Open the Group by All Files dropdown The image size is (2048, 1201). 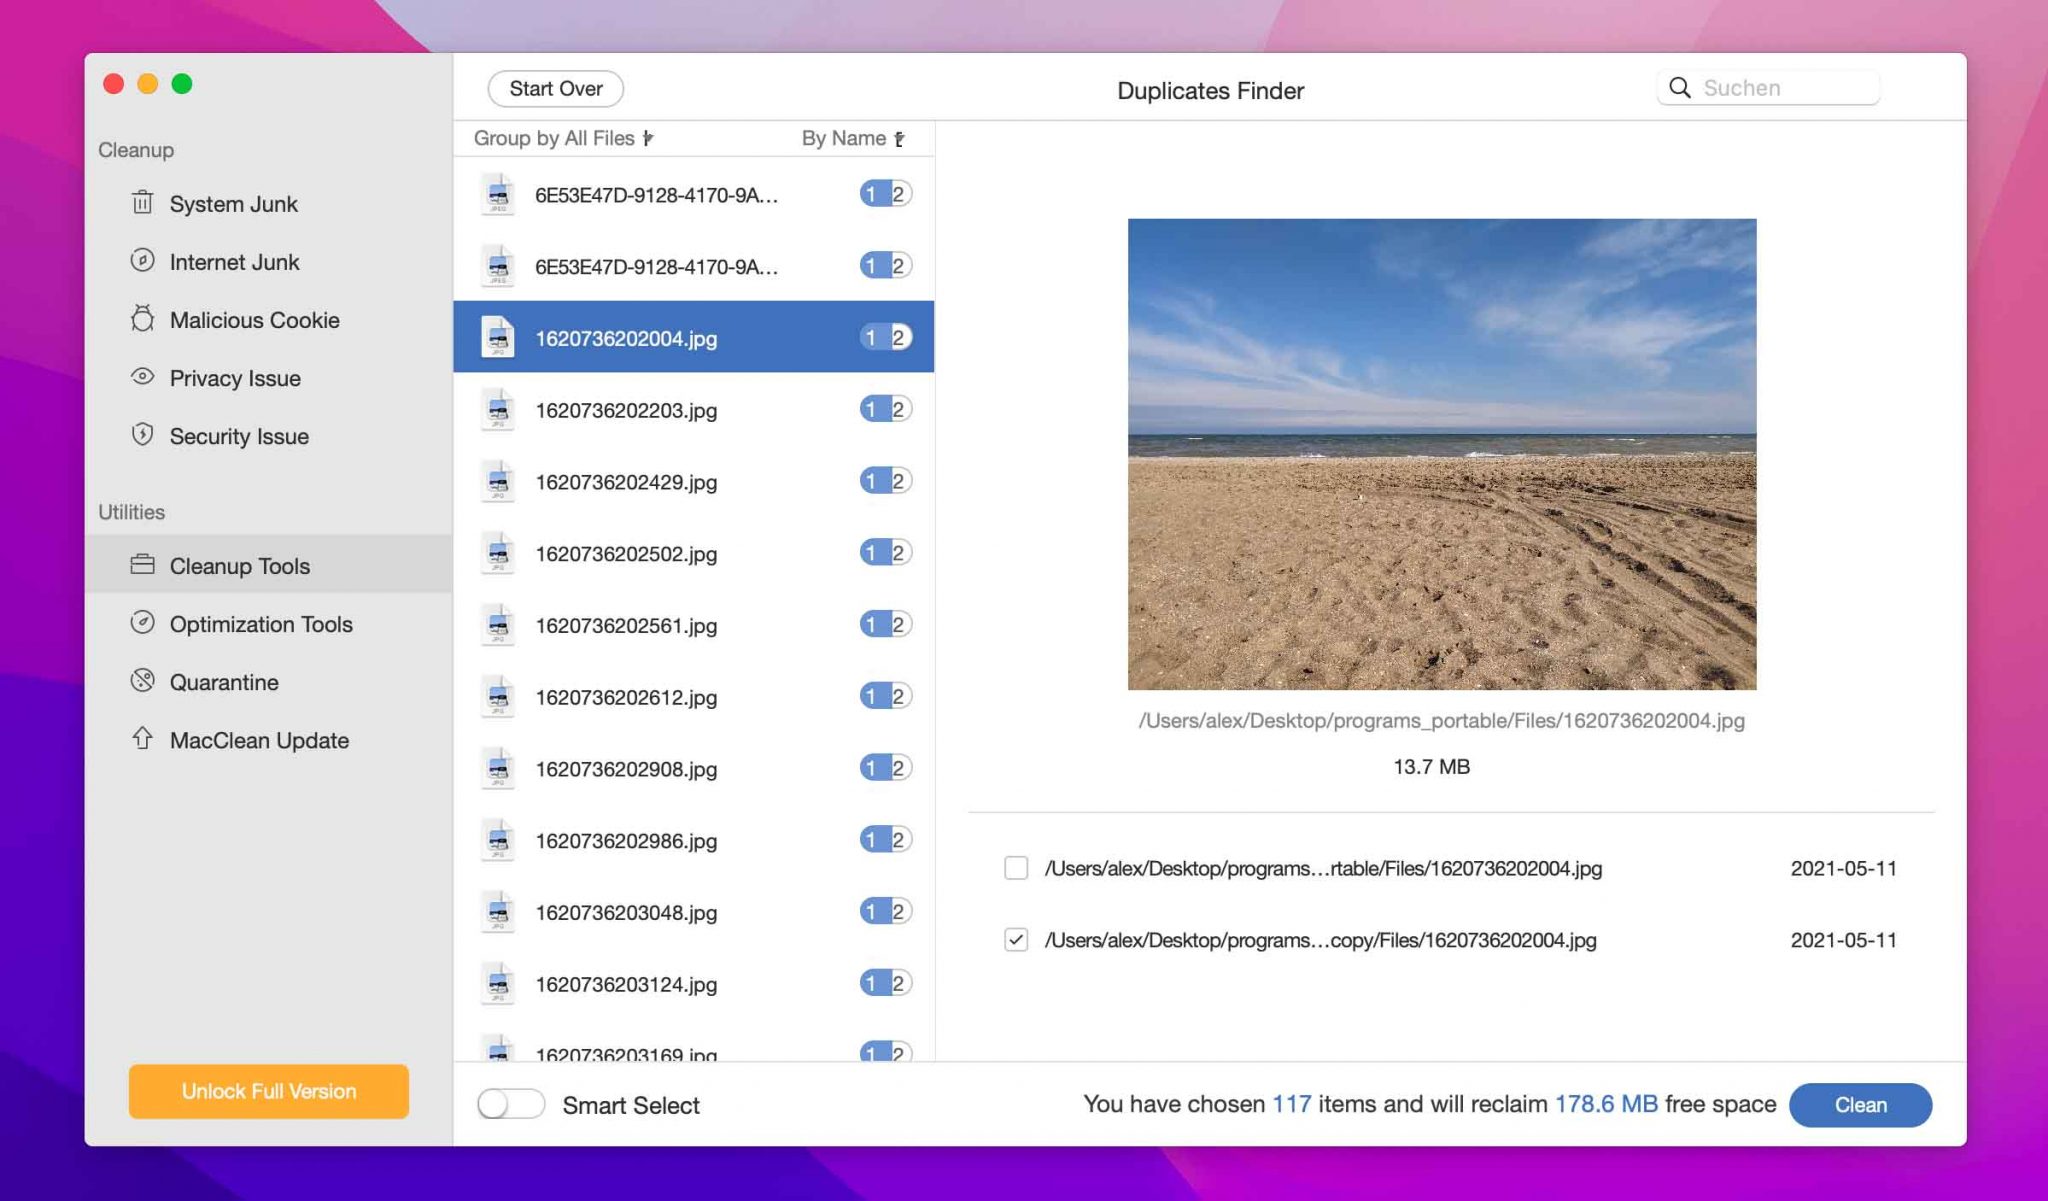(x=563, y=138)
